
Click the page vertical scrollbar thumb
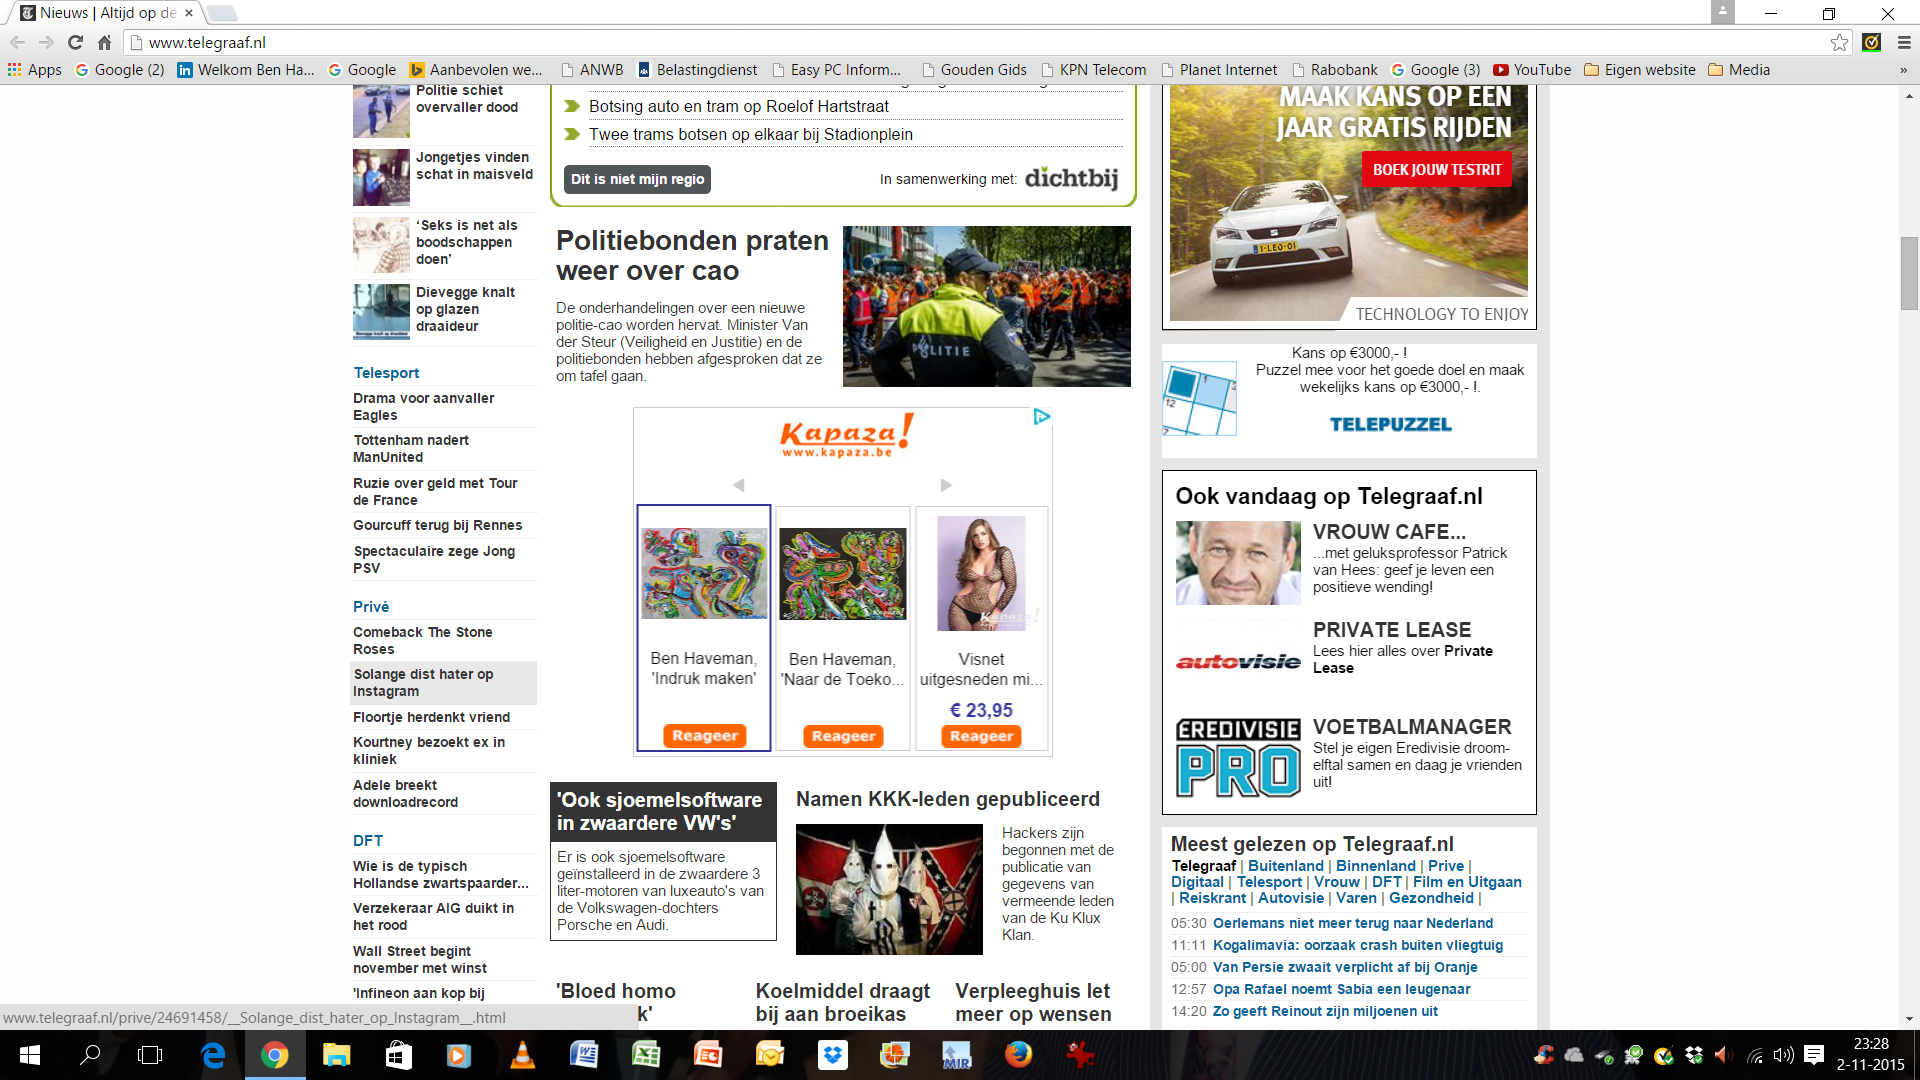coord(1909,273)
